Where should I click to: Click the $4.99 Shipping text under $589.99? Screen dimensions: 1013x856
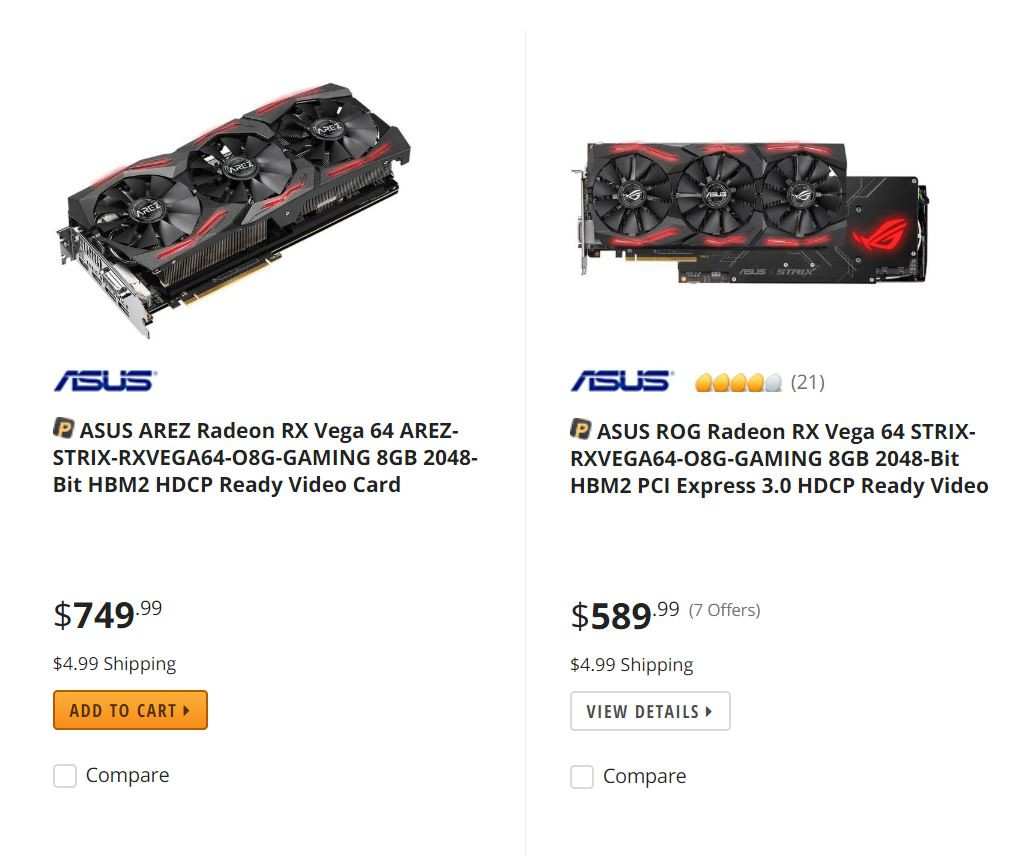pyautogui.click(x=631, y=665)
